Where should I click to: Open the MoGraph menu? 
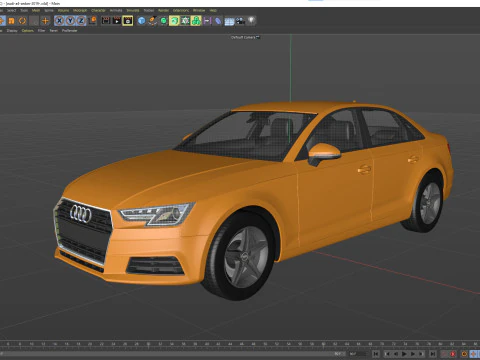[80, 10]
